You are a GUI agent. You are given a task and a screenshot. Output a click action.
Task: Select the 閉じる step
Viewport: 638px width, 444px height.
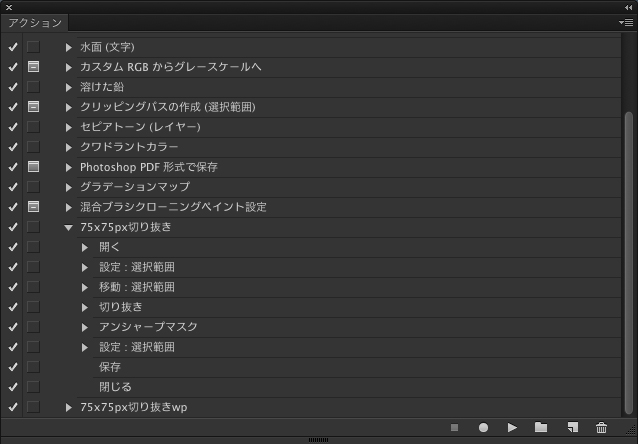click(115, 387)
